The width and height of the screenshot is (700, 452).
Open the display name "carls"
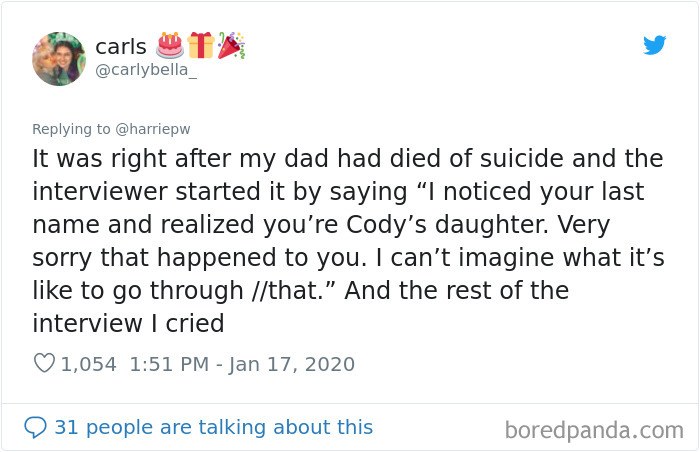click(121, 46)
